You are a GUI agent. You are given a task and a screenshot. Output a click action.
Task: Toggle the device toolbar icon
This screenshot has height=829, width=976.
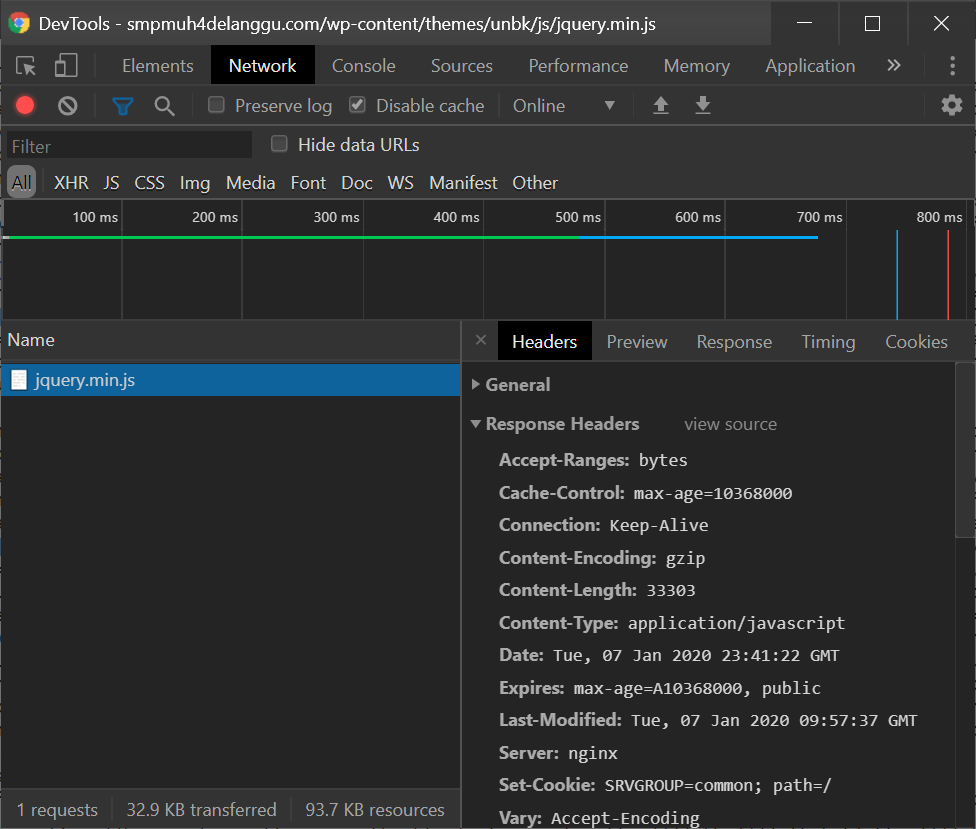(66, 66)
